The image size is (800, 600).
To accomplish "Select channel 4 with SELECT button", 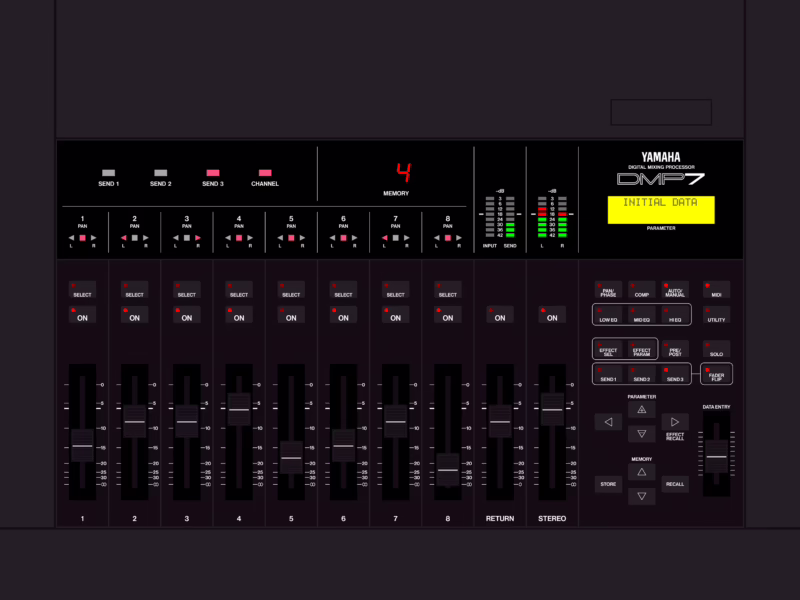I will pos(239,289).
